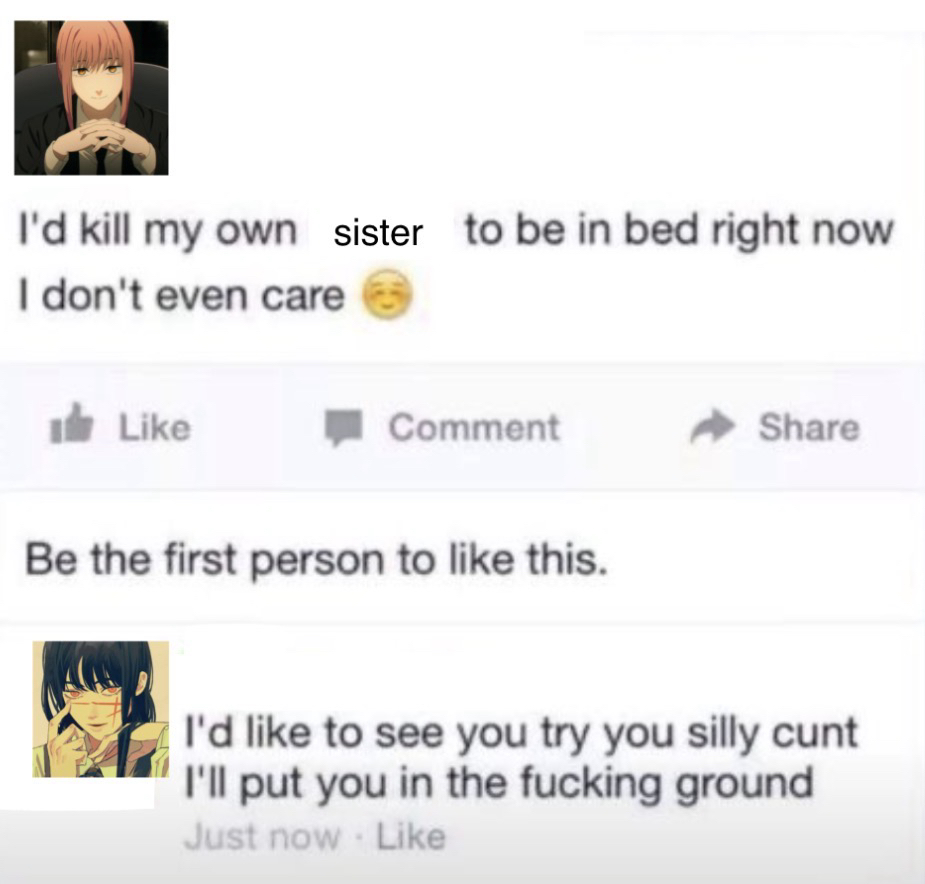Image resolution: width=925 pixels, height=884 pixels.
Task: Click 'to be in bed right now' text
Action: tap(679, 231)
